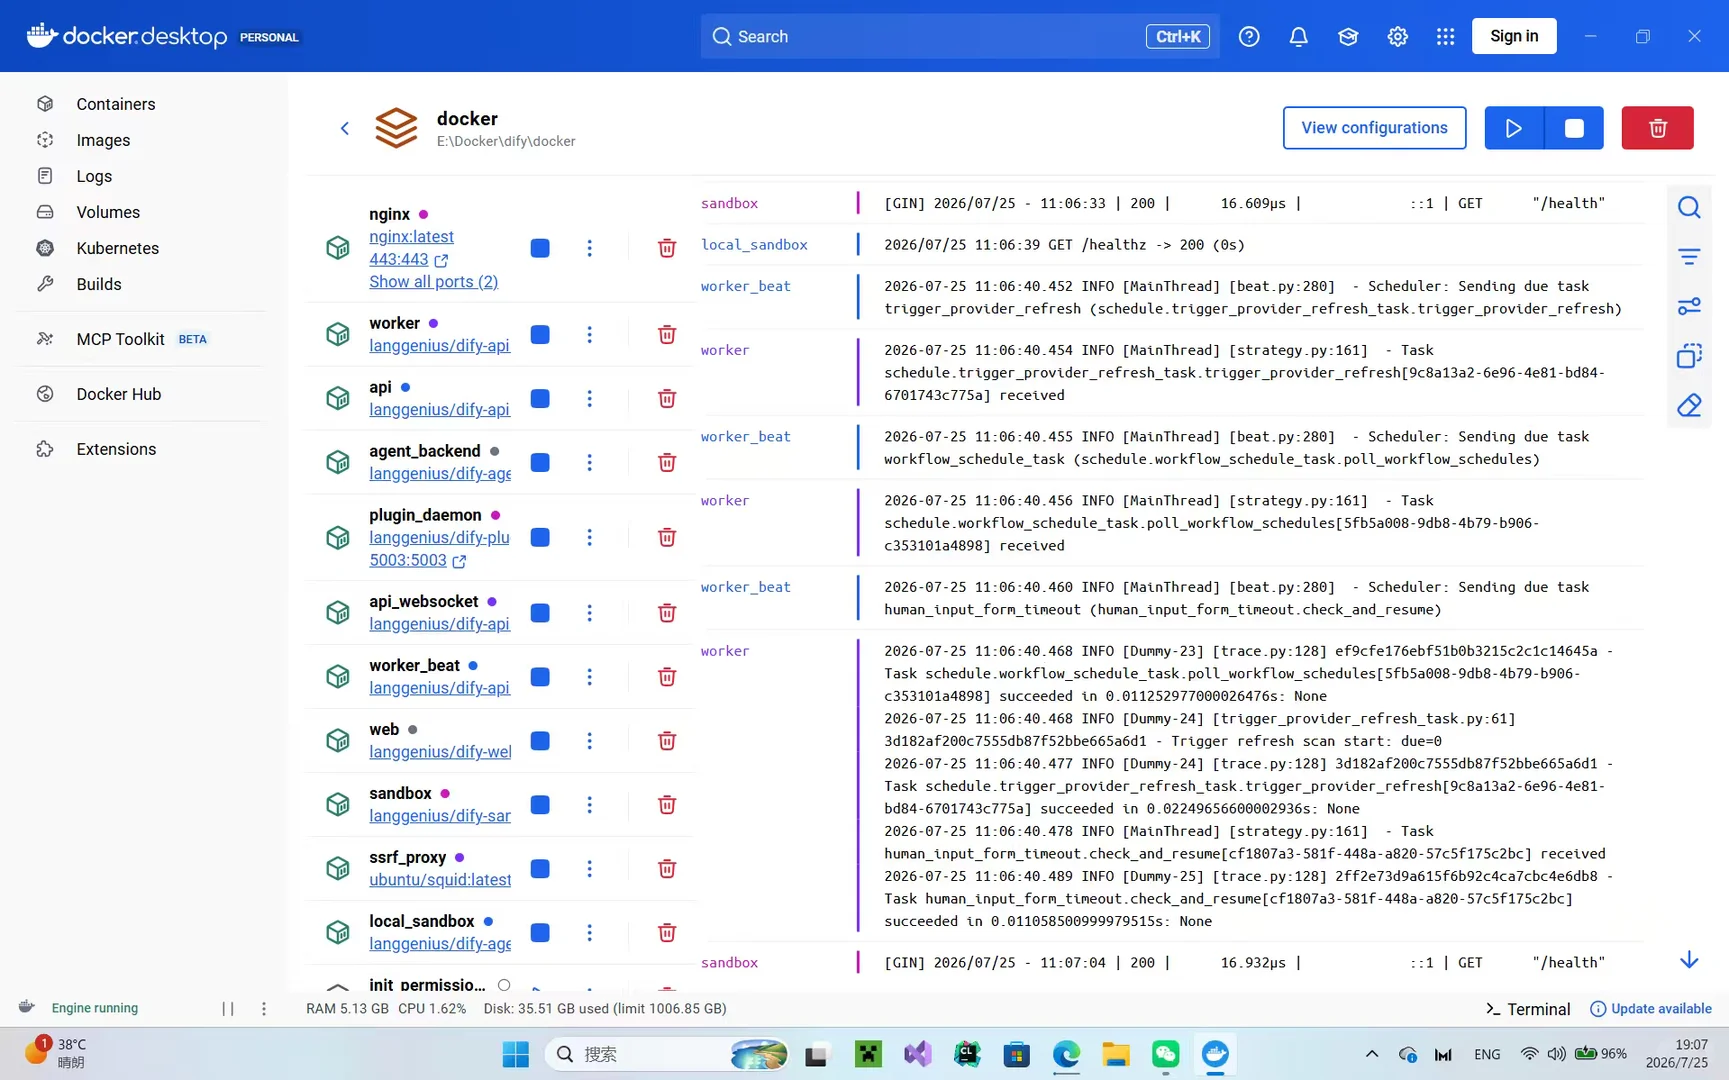The height and width of the screenshot is (1080, 1729).
Task: Open the notifications bell
Action: tap(1298, 37)
